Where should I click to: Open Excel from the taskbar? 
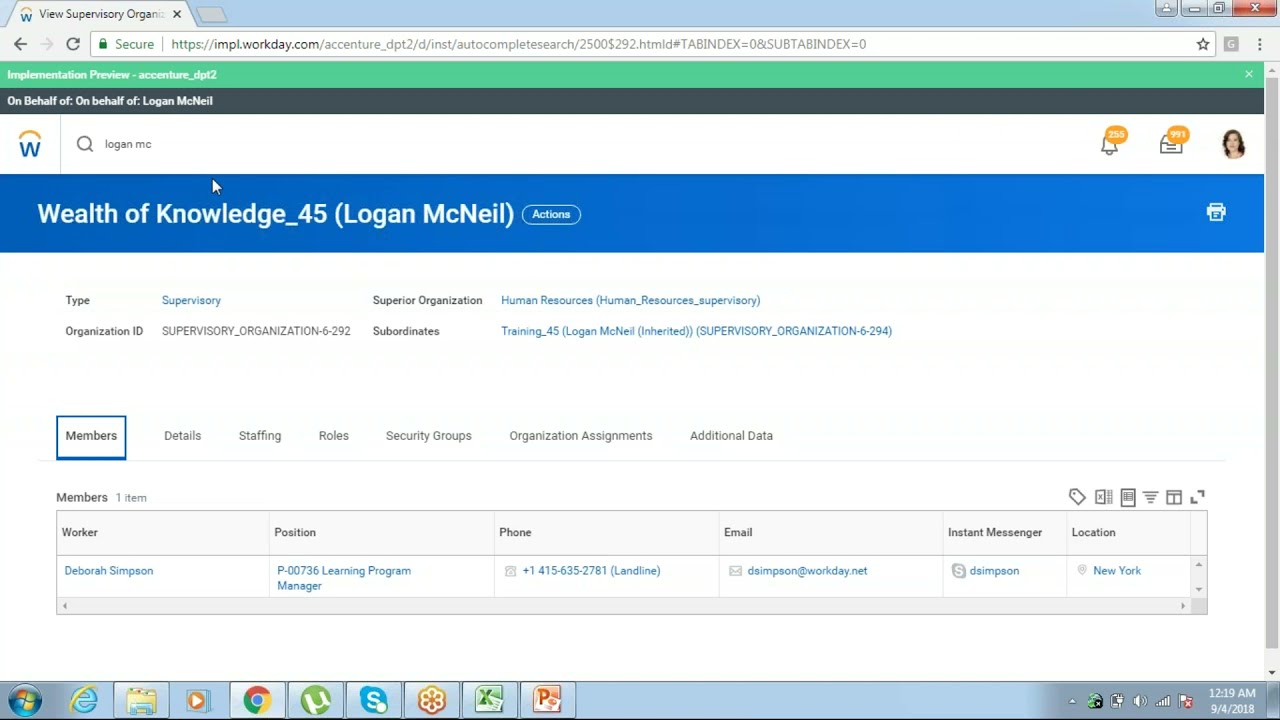489,700
